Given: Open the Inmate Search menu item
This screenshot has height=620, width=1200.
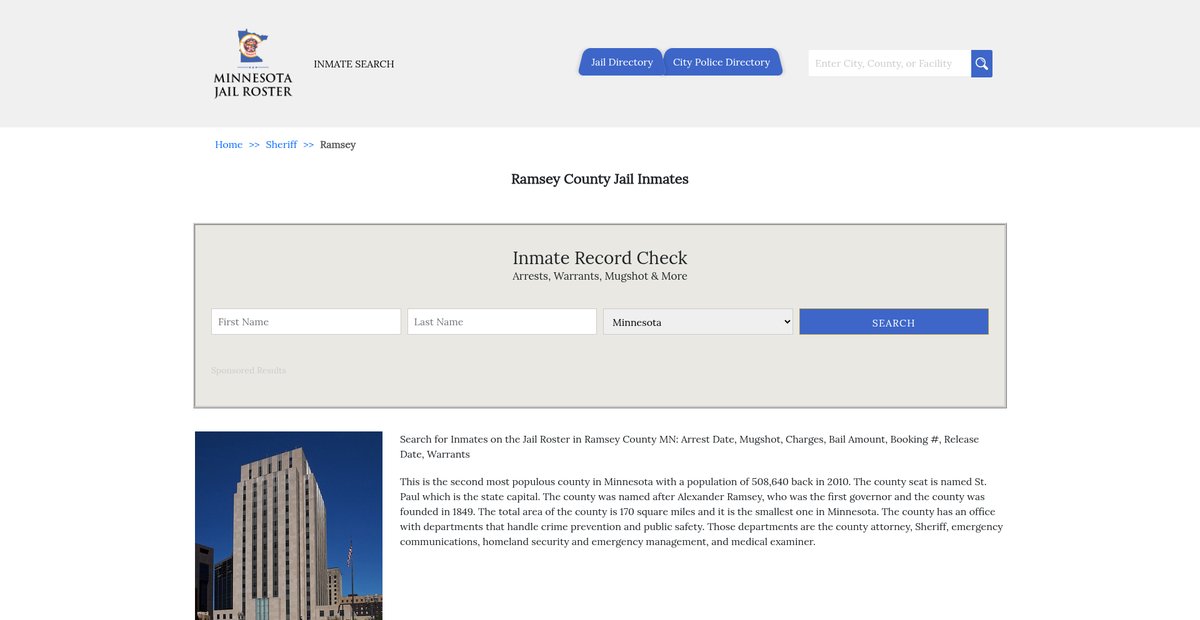Looking at the screenshot, I should coord(354,64).
